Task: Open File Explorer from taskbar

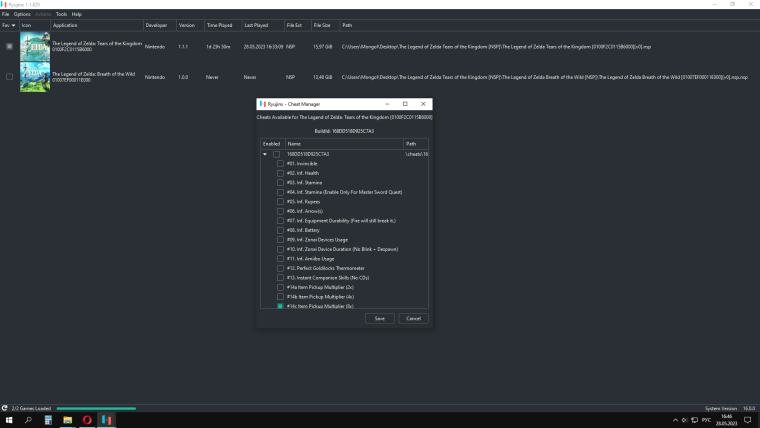Action: 67,420
